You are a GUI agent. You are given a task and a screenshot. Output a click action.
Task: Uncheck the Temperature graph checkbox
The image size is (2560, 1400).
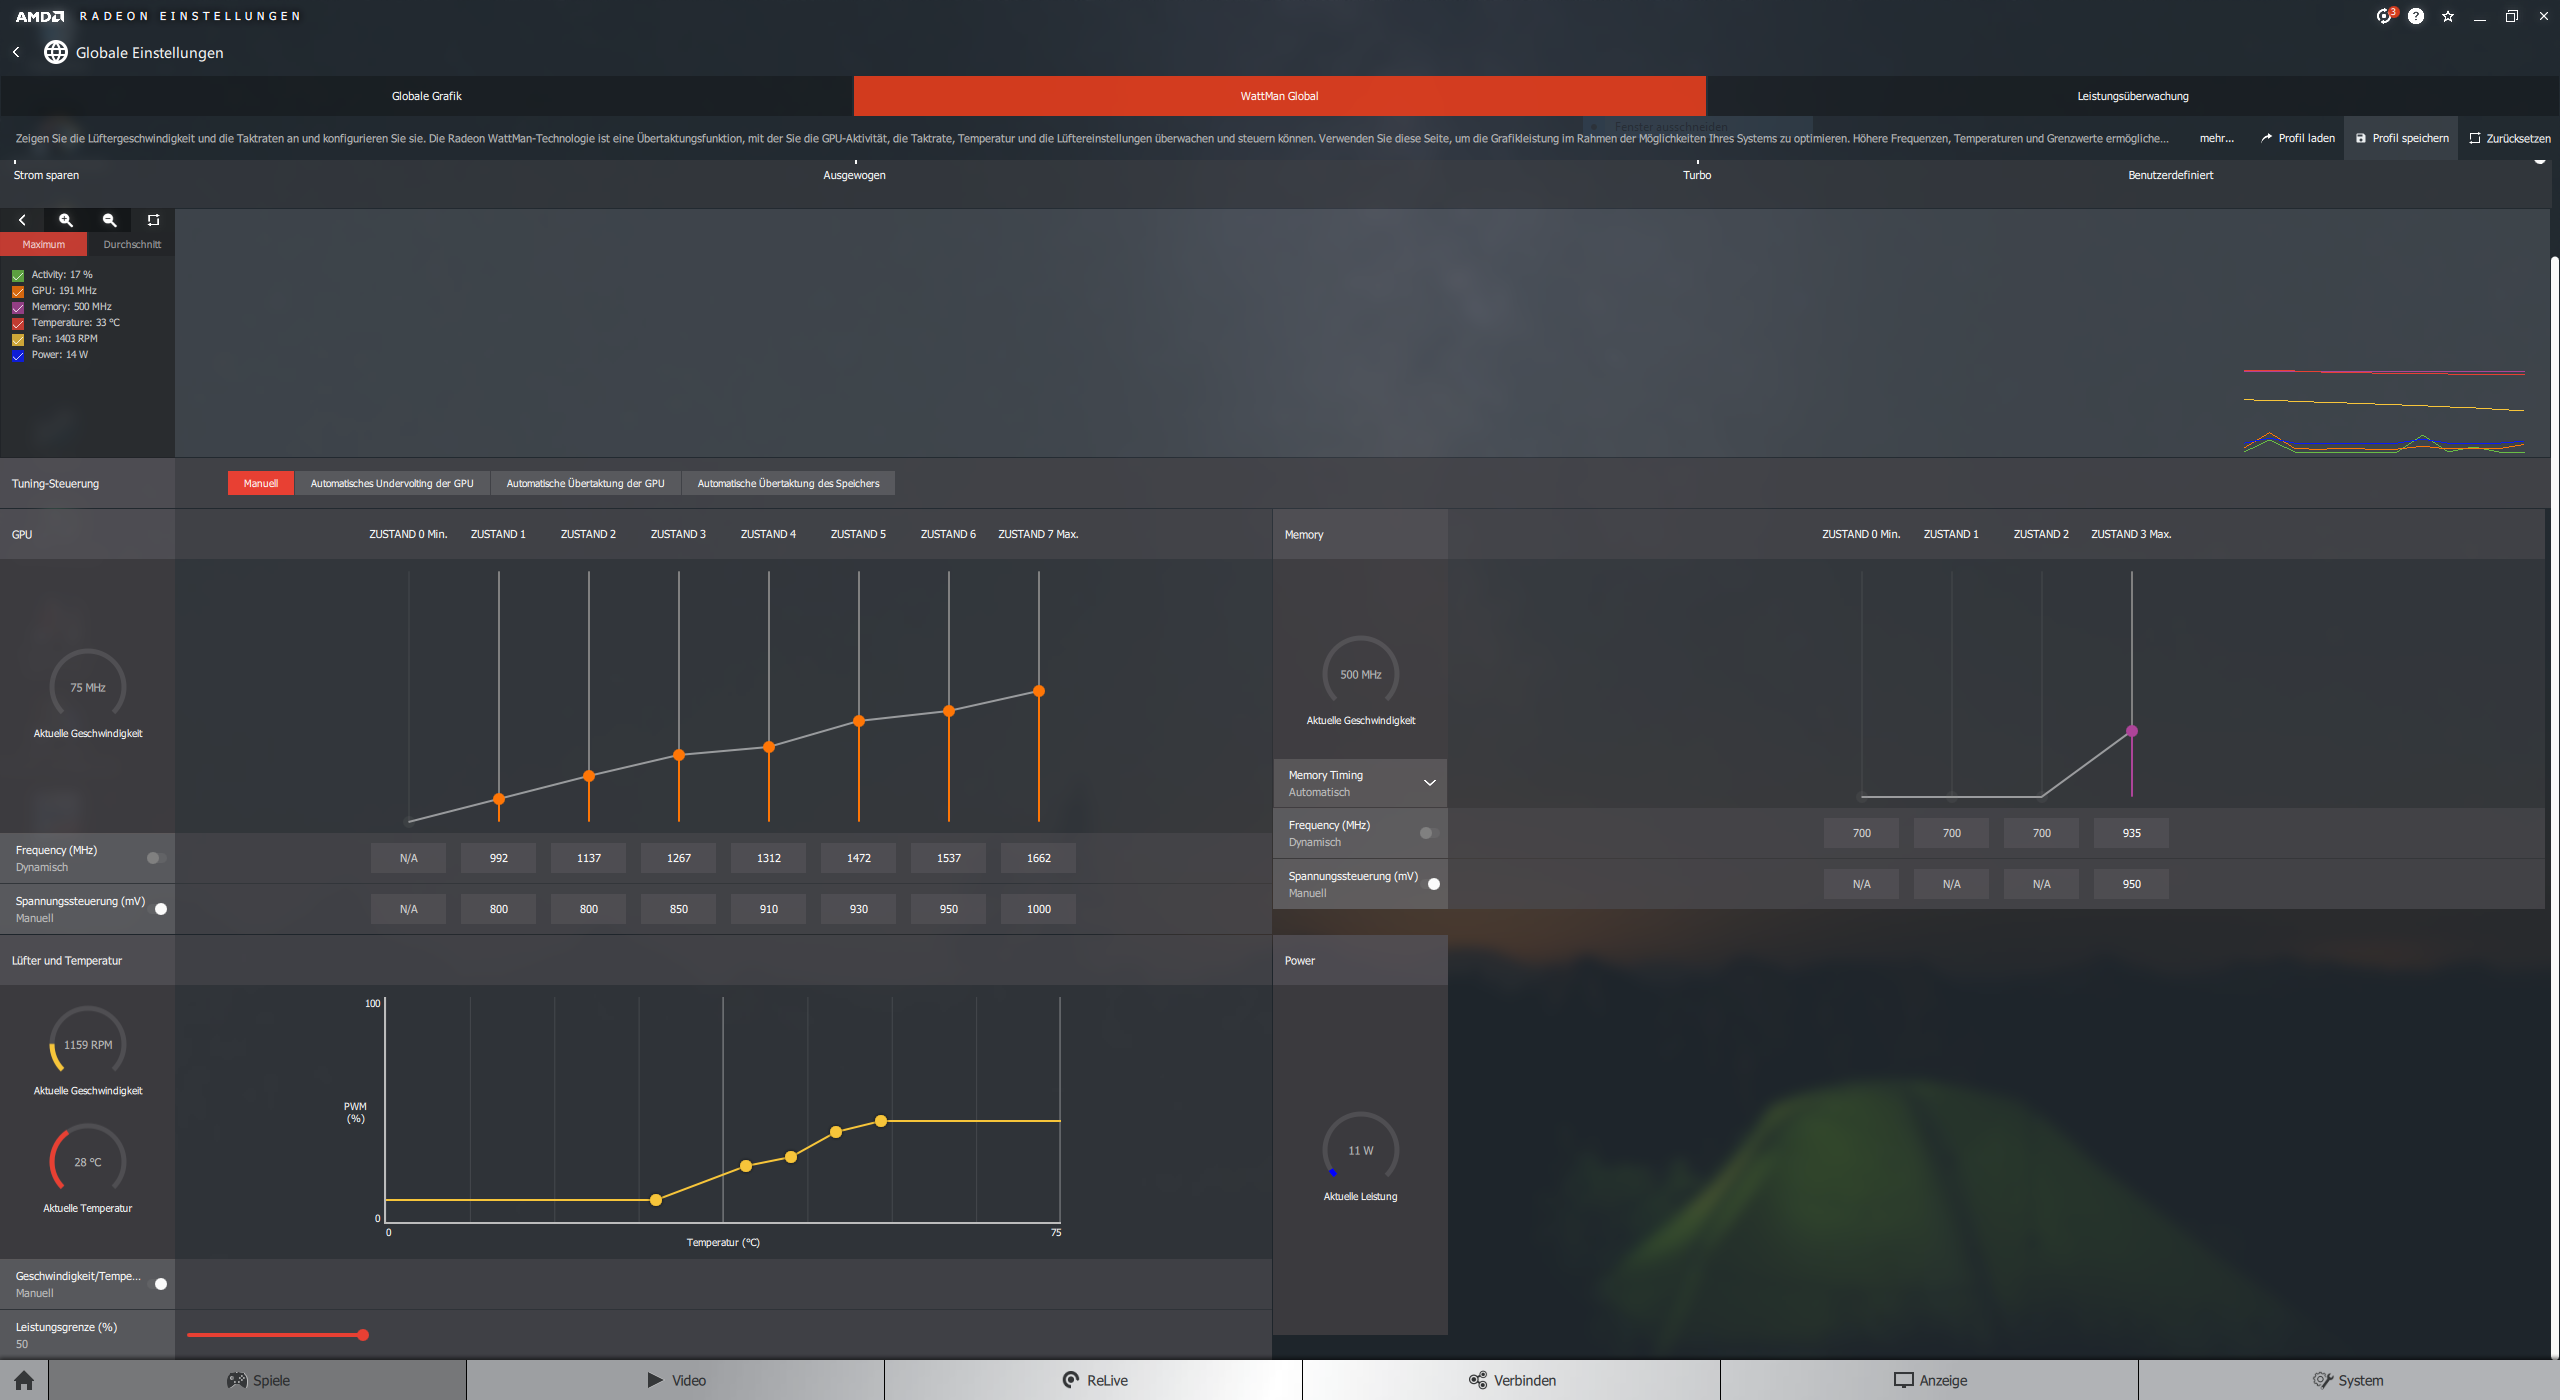[18, 323]
